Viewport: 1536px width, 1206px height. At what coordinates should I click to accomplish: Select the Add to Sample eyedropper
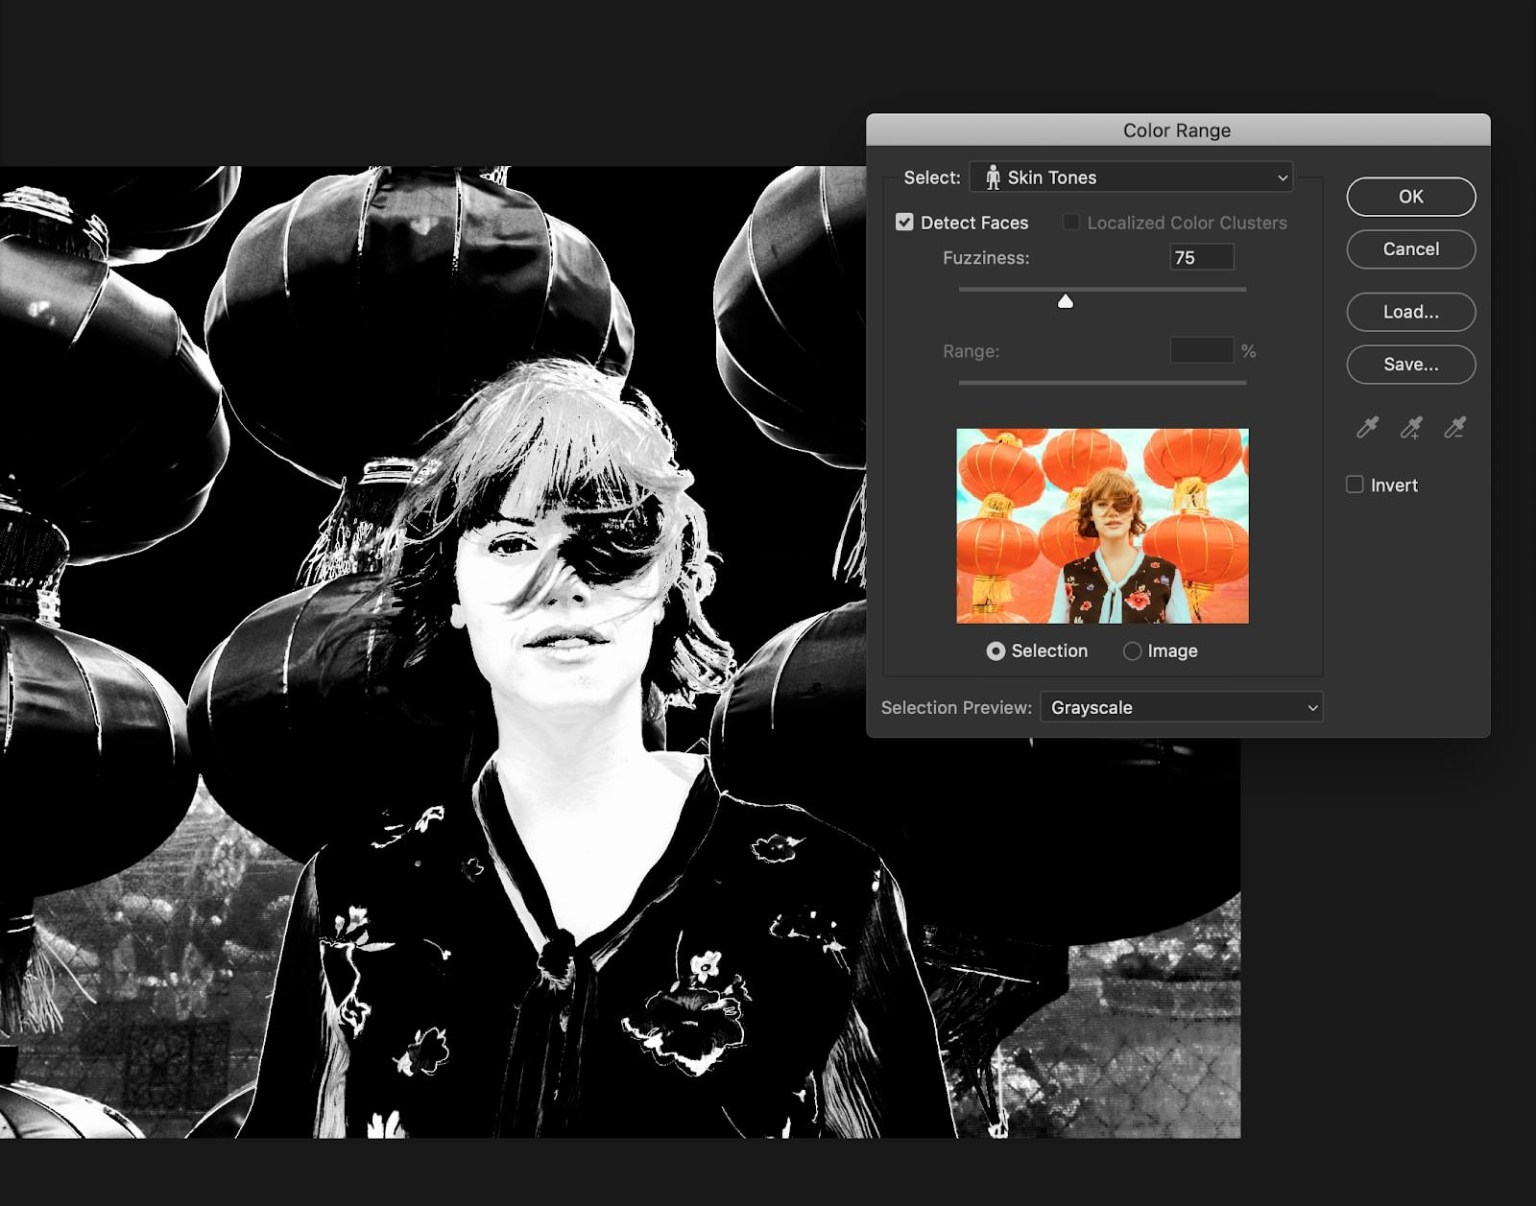tap(1411, 428)
